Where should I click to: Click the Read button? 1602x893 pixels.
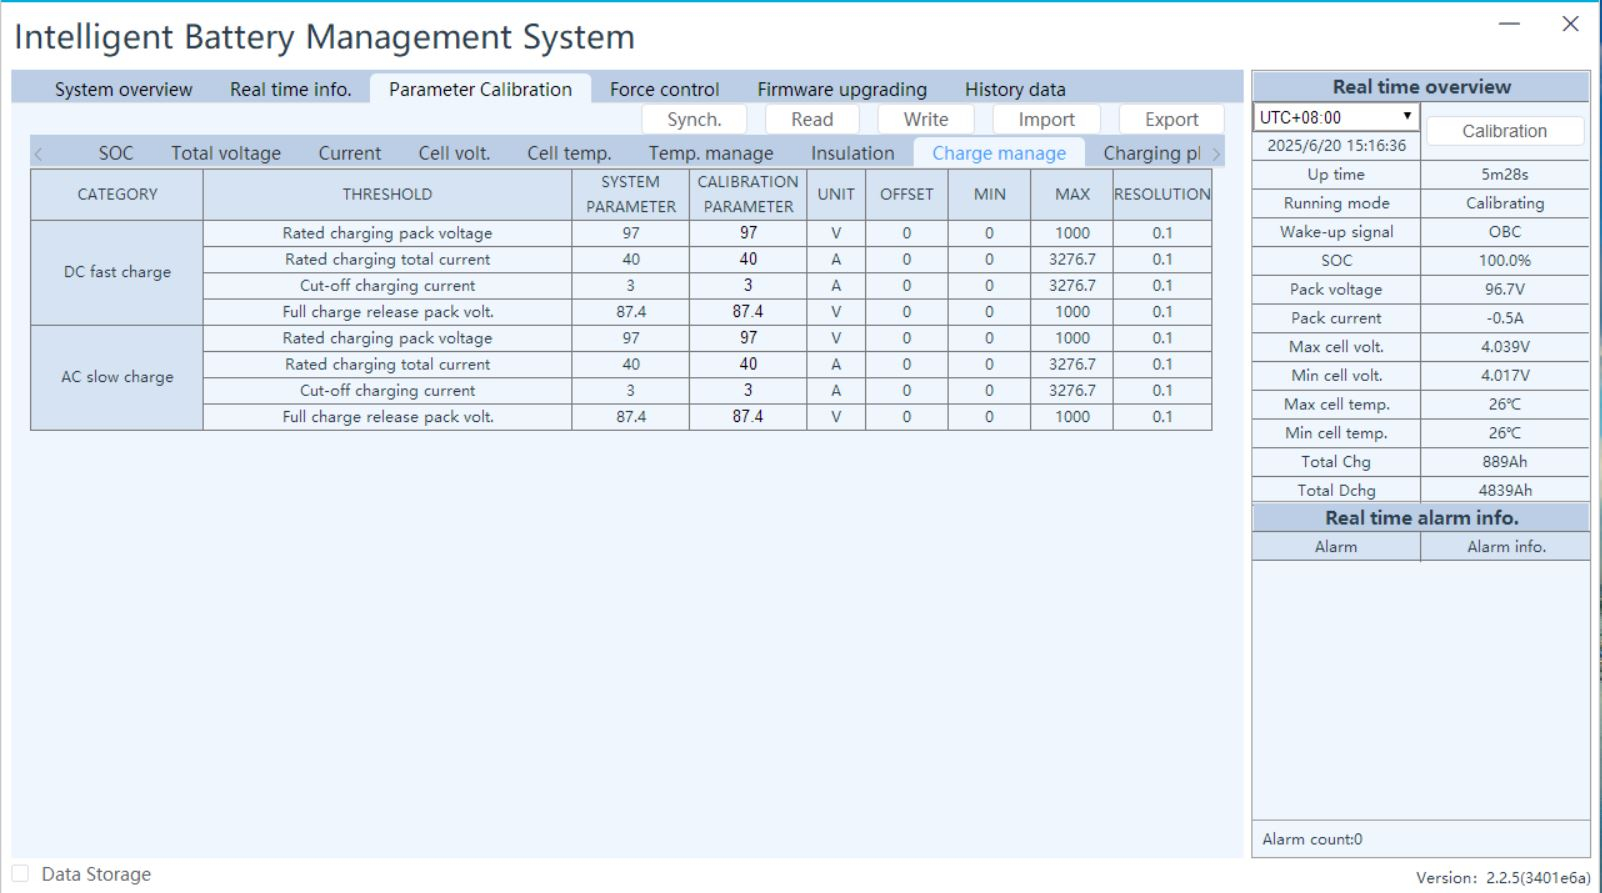click(811, 119)
